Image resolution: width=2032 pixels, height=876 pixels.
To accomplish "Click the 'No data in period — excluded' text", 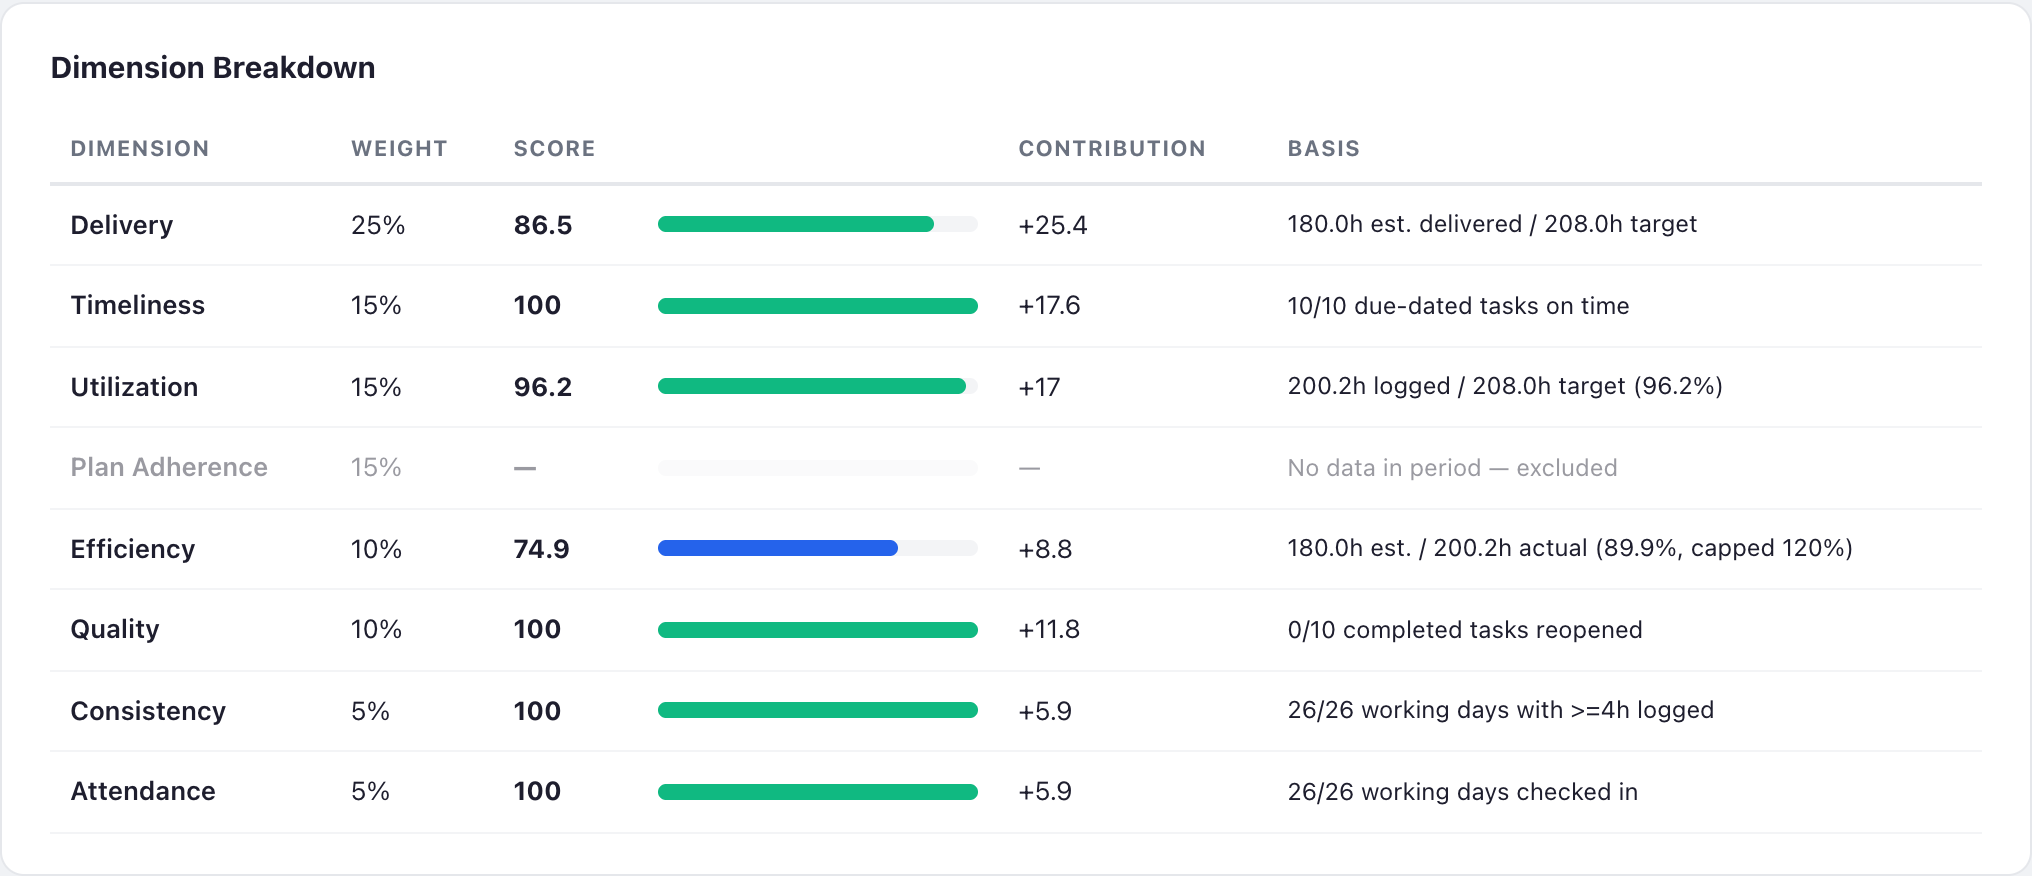I will [x=1452, y=468].
